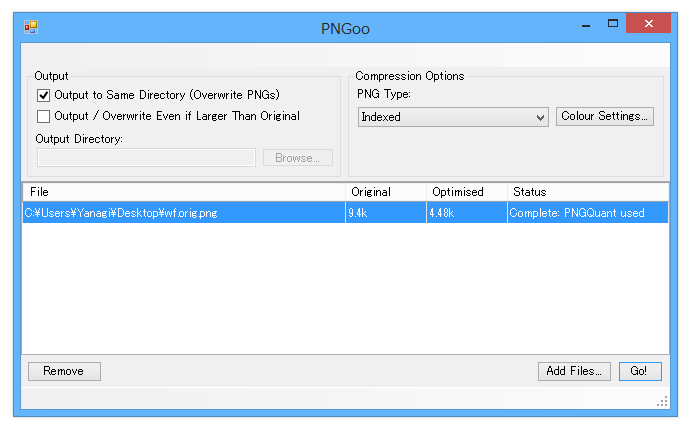Image resolution: width=695 pixels, height=436 pixels.
Task: Toggle Output / Overwrite Even if Larger checkbox
Action: point(43,116)
